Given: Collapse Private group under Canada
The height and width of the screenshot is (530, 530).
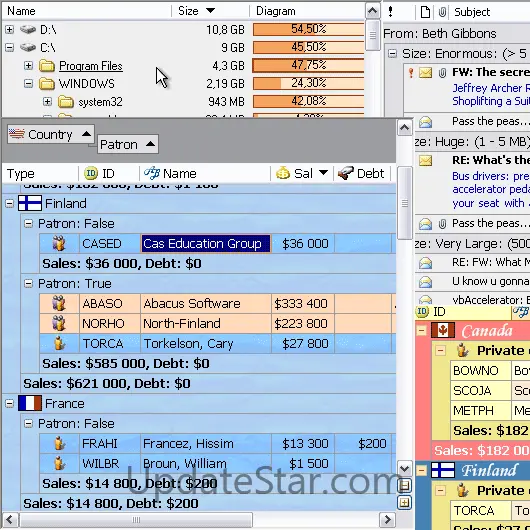Looking at the screenshot, I should coord(440,351).
